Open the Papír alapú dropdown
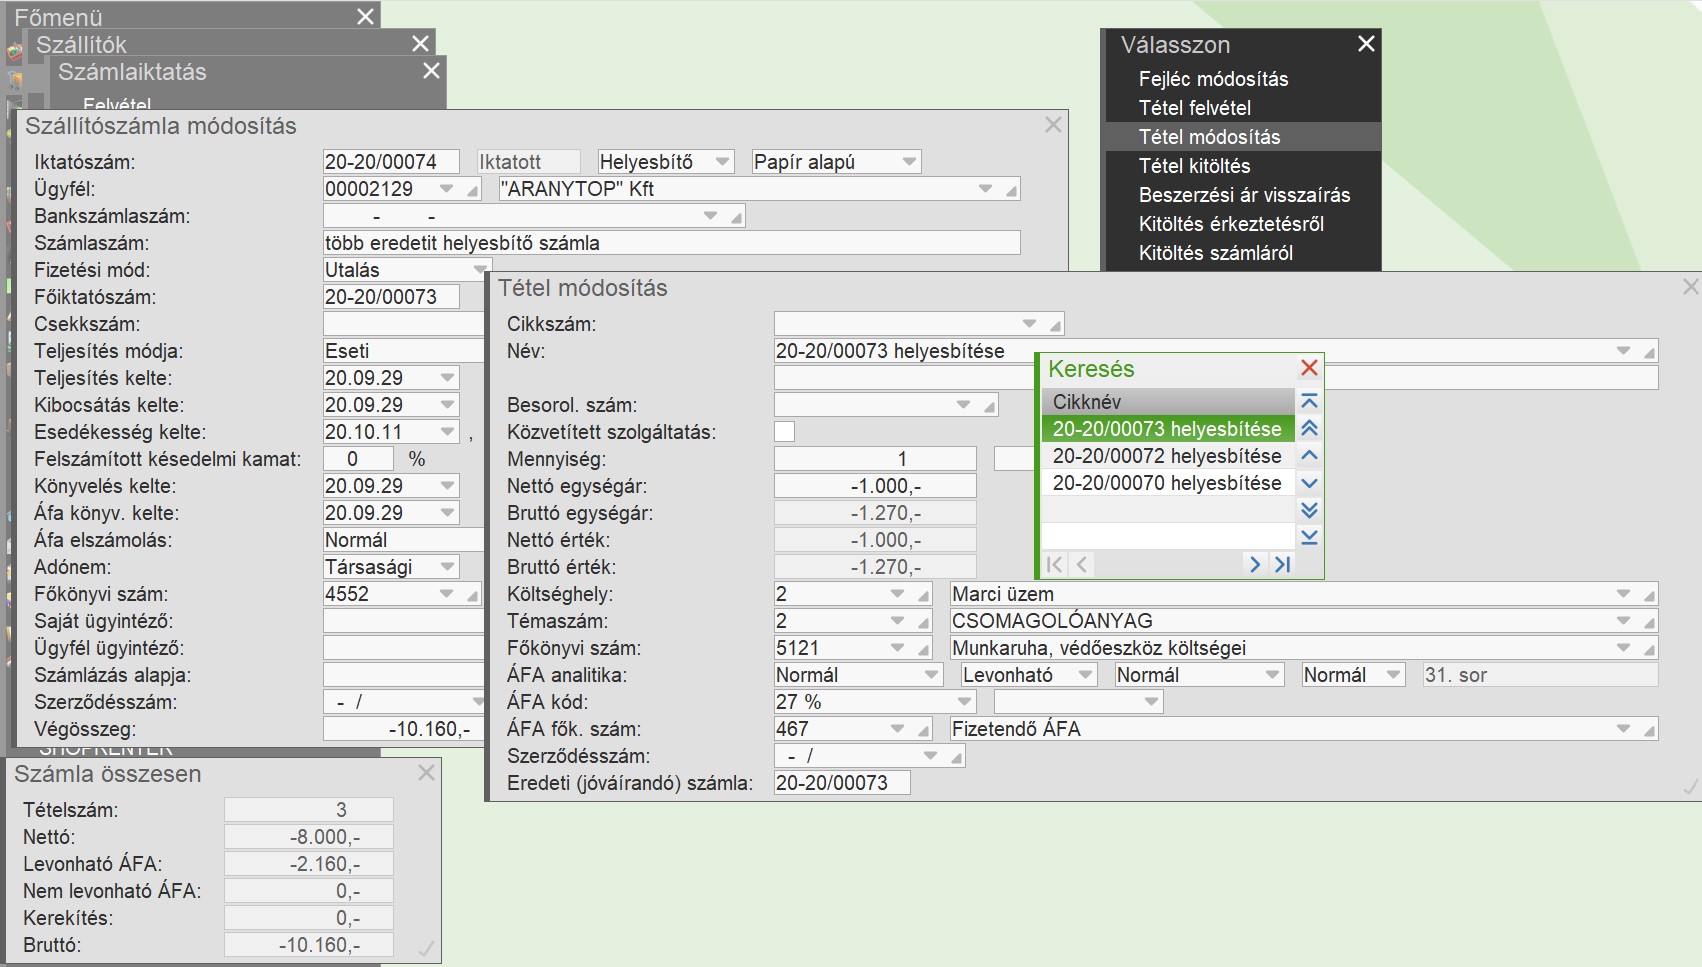The image size is (1702, 967). (x=908, y=162)
